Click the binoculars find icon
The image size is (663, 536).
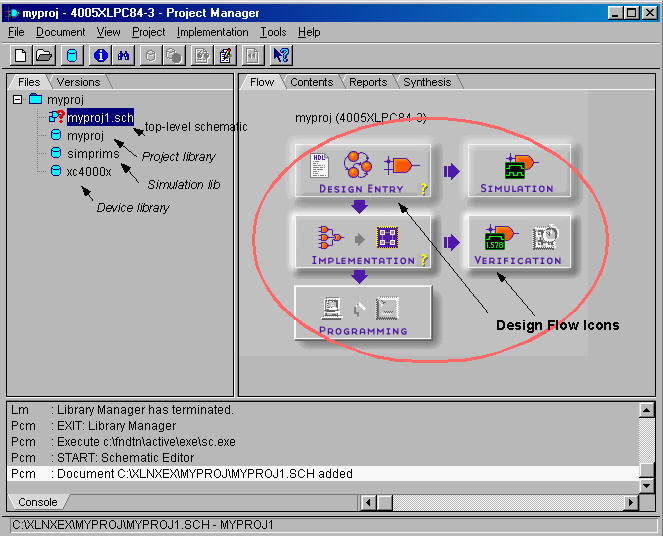click(x=124, y=55)
